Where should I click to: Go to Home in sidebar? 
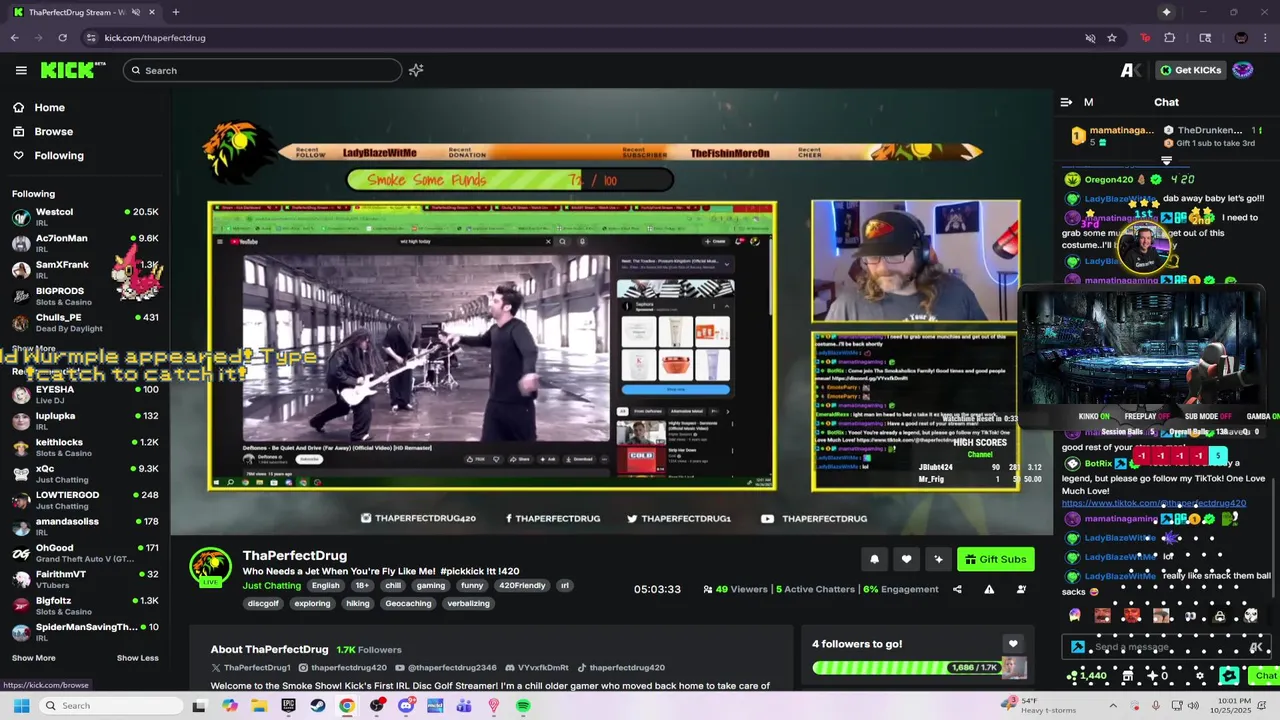[x=38, y=108]
